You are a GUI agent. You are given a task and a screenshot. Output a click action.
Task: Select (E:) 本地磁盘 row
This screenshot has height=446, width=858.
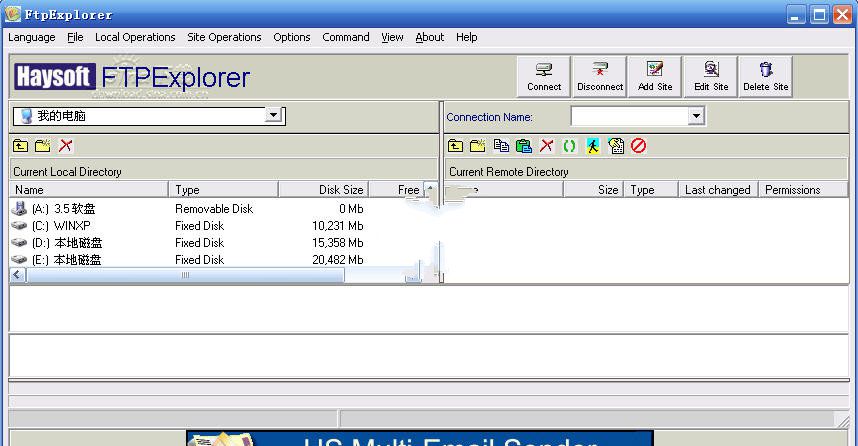[x=188, y=259]
